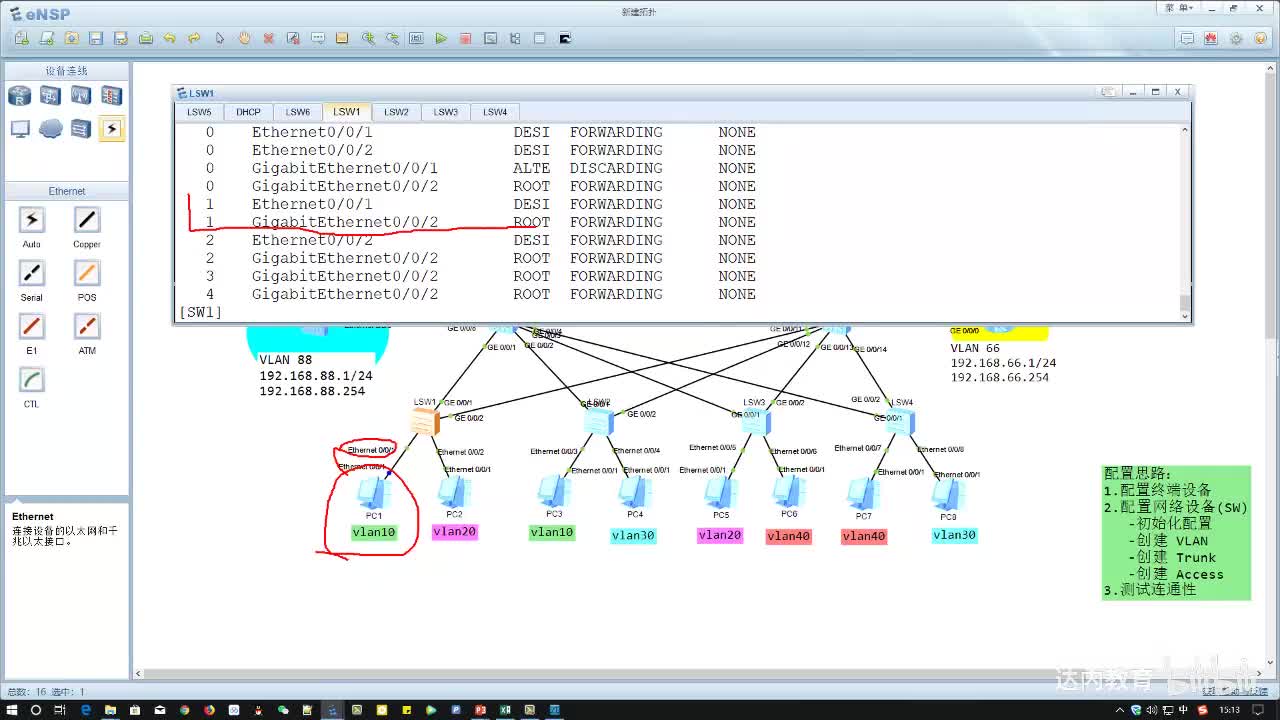Select the PC4 computer in topology
The width and height of the screenshot is (1280, 720).
(634, 493)
